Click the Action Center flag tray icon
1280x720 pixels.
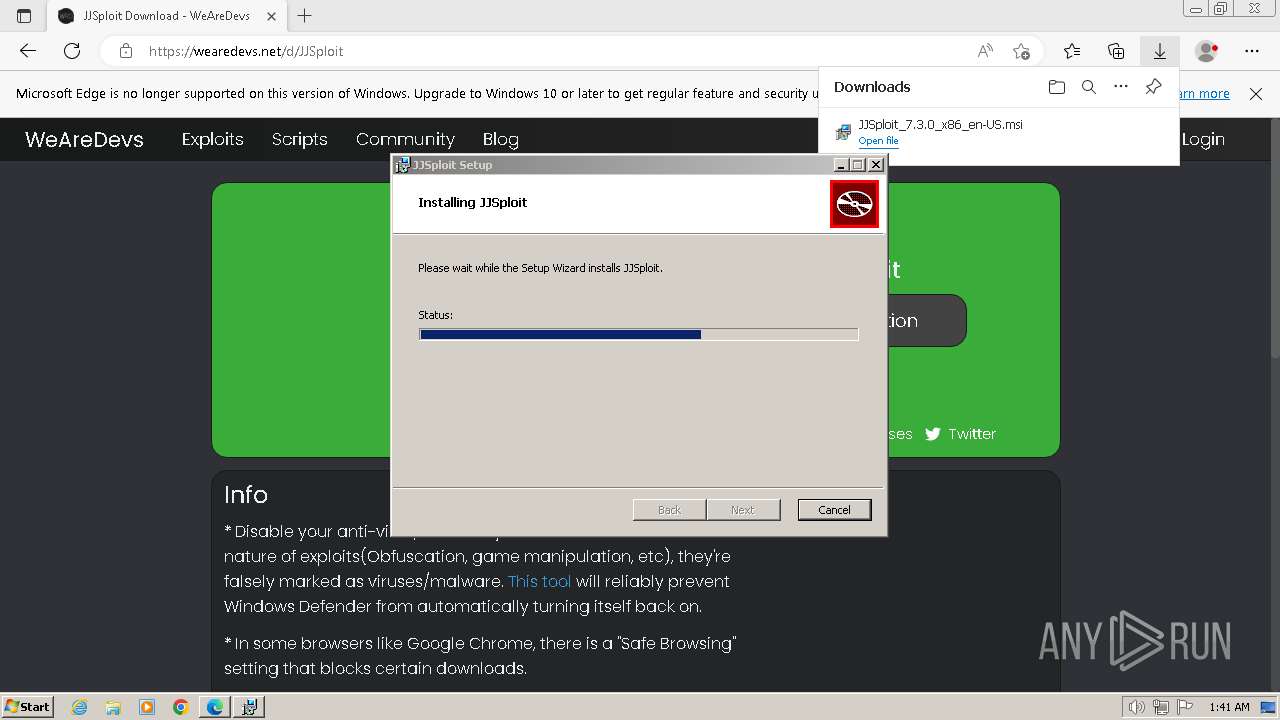(1184, 707)
